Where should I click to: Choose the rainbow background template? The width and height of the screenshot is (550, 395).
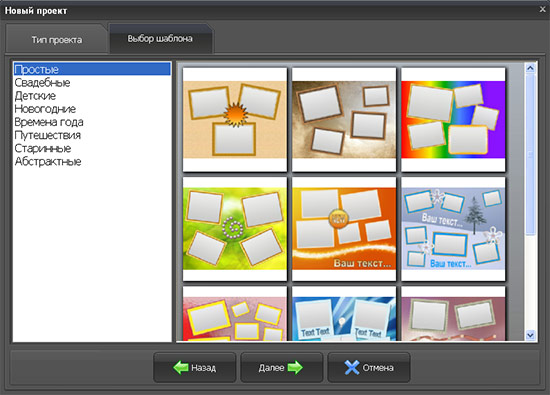click(x=453, y=120)
